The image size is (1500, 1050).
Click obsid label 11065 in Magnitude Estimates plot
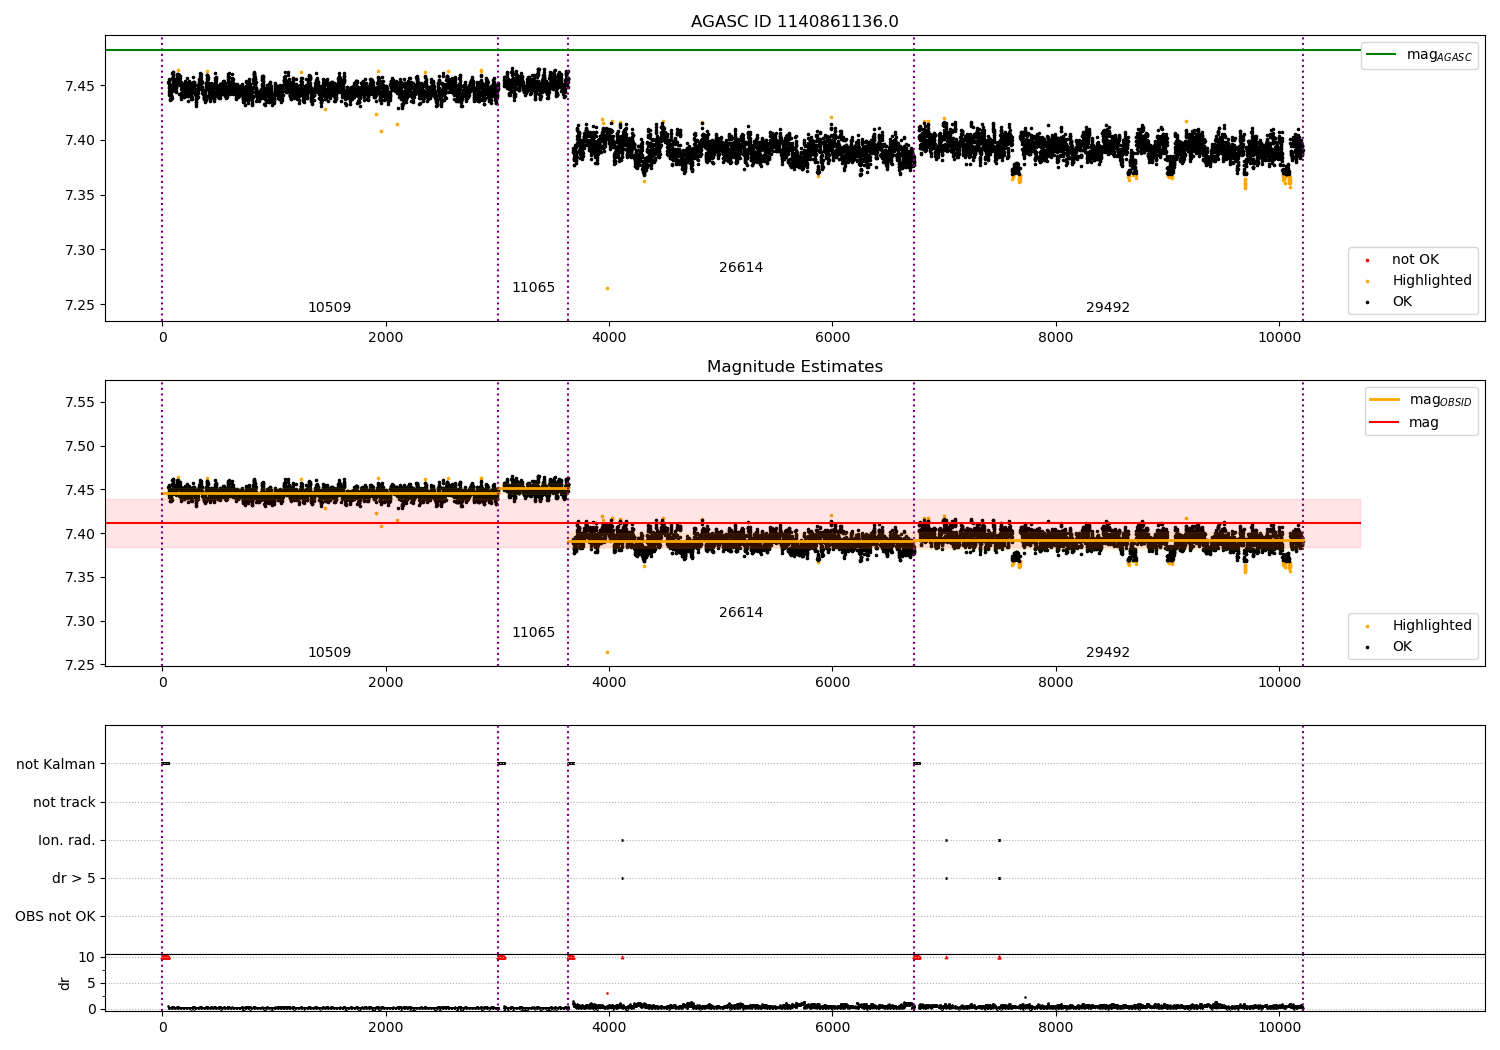pyautogui.click(x=533, y=632)
